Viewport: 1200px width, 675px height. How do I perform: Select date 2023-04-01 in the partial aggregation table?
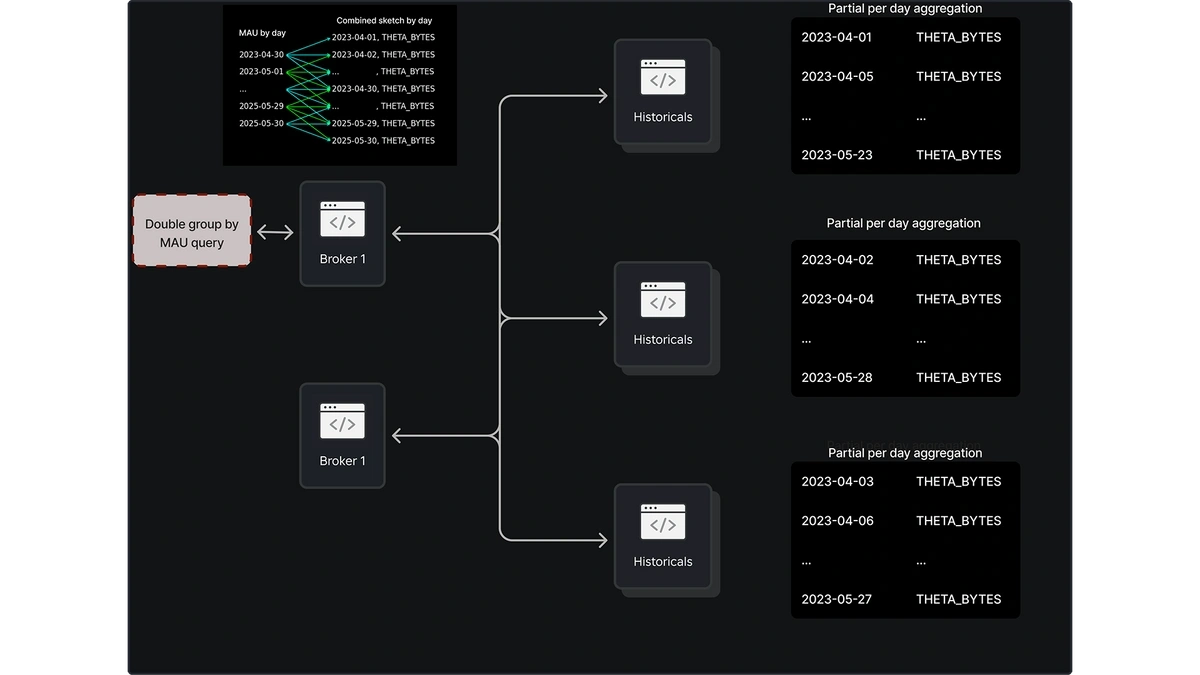point(837,37)
